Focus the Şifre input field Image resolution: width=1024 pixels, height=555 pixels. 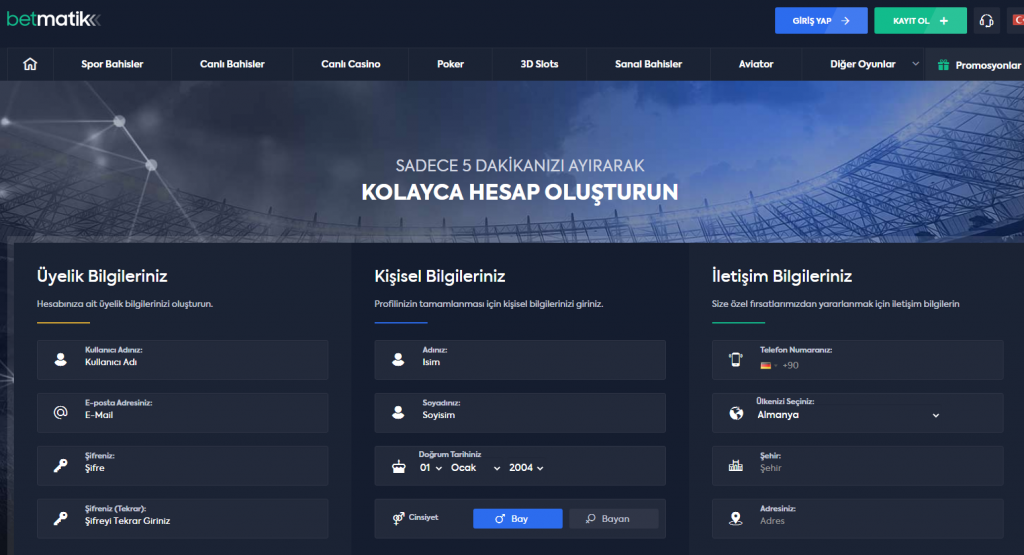[182, 466]
